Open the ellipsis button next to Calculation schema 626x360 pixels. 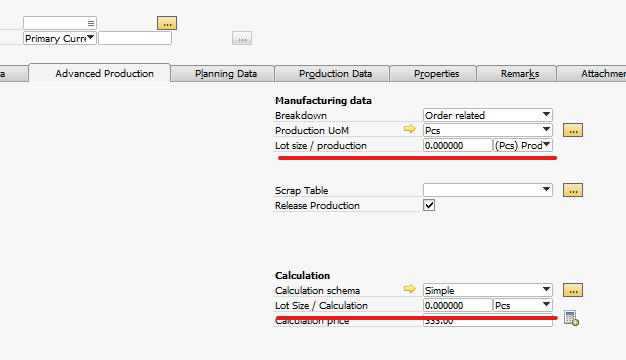tap(573, 290)
